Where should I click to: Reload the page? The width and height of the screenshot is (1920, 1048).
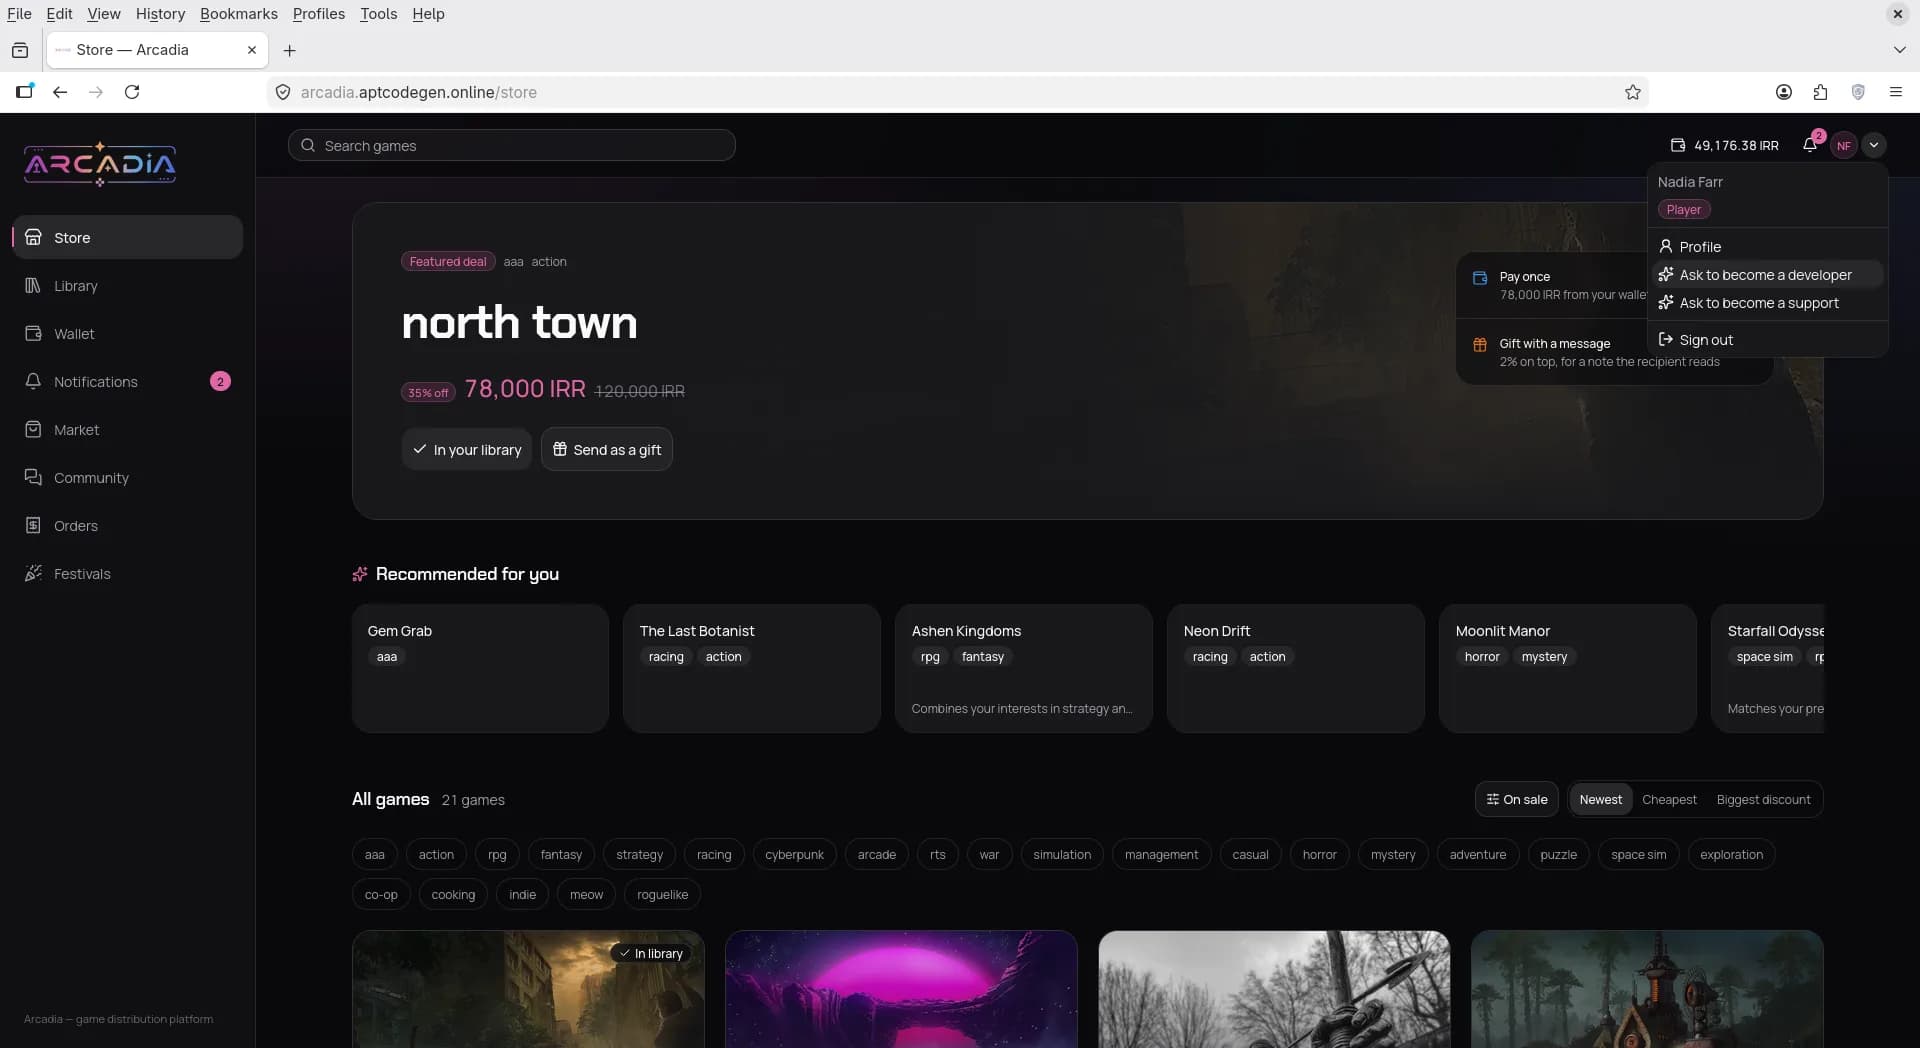click(132, 92)
